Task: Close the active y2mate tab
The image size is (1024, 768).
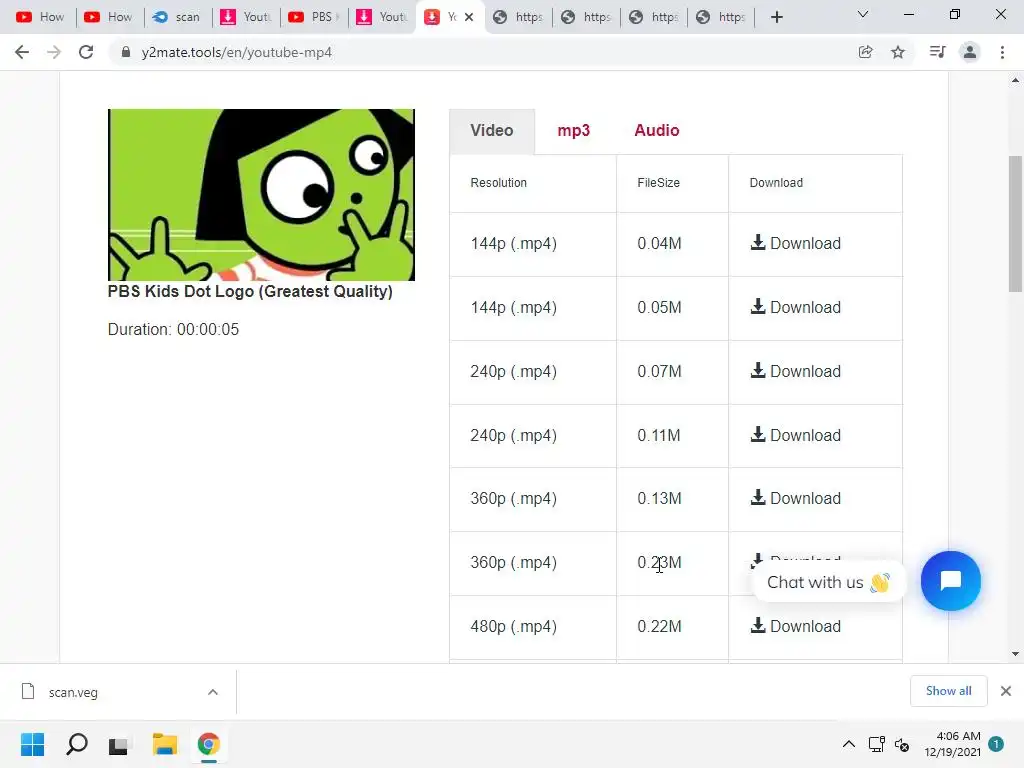Action: coord(469,17)
